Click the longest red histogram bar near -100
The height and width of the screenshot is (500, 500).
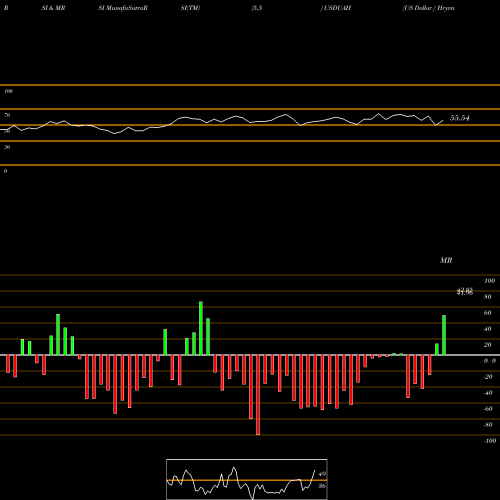point(258,395)
